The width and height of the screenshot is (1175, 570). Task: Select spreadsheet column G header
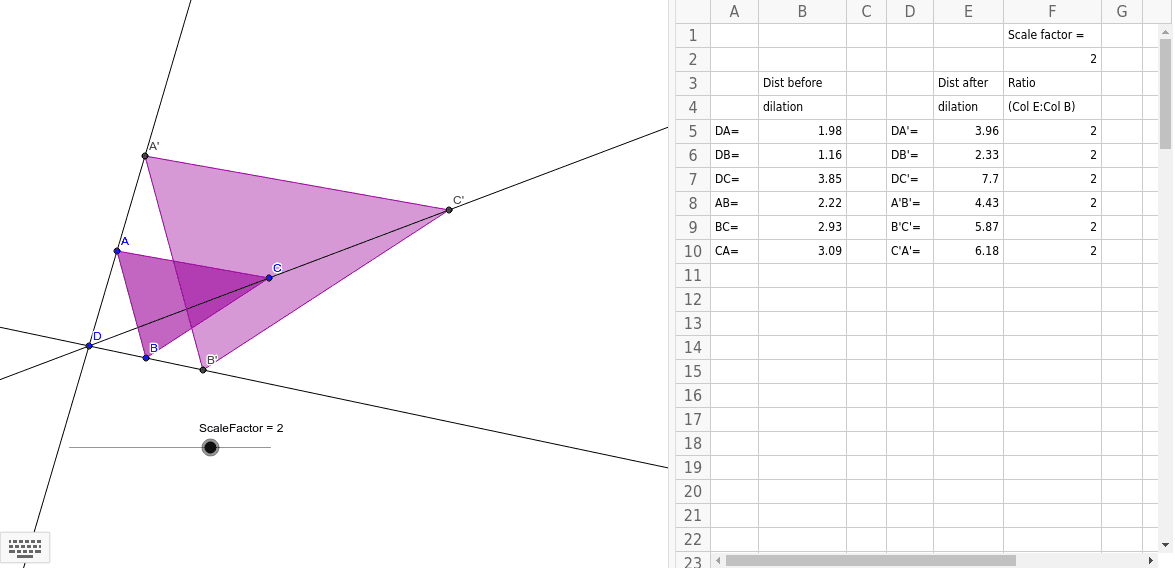(x=1122, y=11)
